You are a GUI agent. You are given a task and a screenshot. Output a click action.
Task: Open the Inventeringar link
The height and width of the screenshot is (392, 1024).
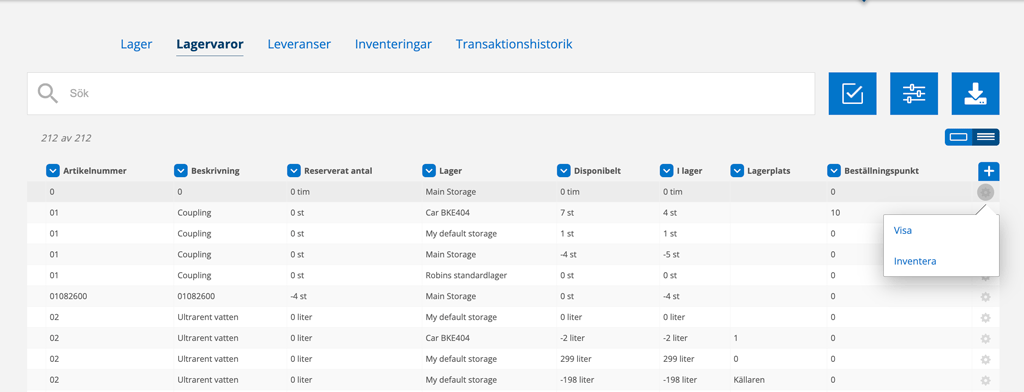tap(393, 44)
